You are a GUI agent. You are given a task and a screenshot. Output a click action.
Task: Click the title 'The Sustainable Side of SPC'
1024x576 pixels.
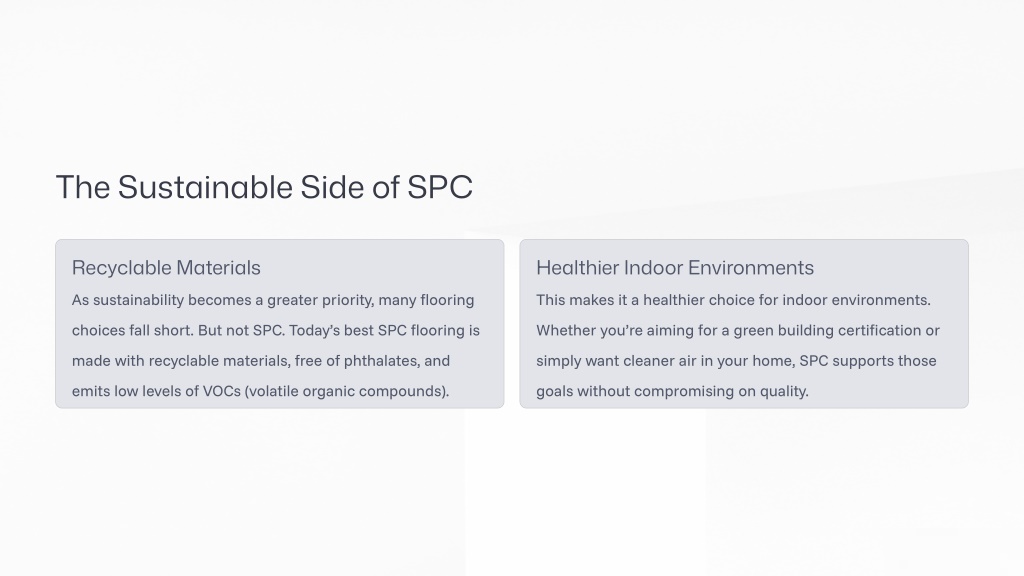coord(264,187)
